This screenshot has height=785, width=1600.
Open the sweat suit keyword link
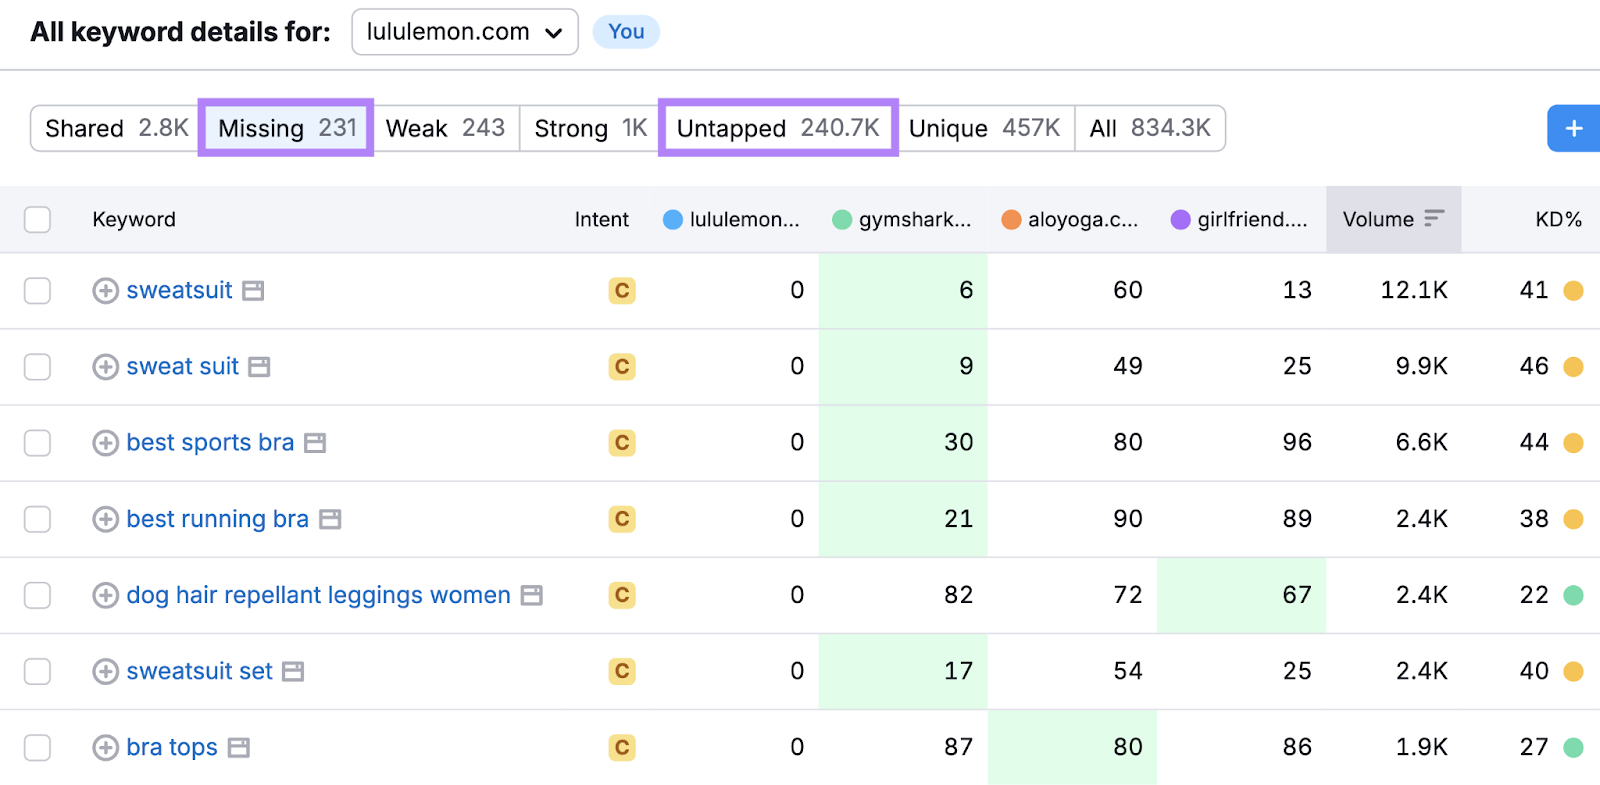pos(183,366)
